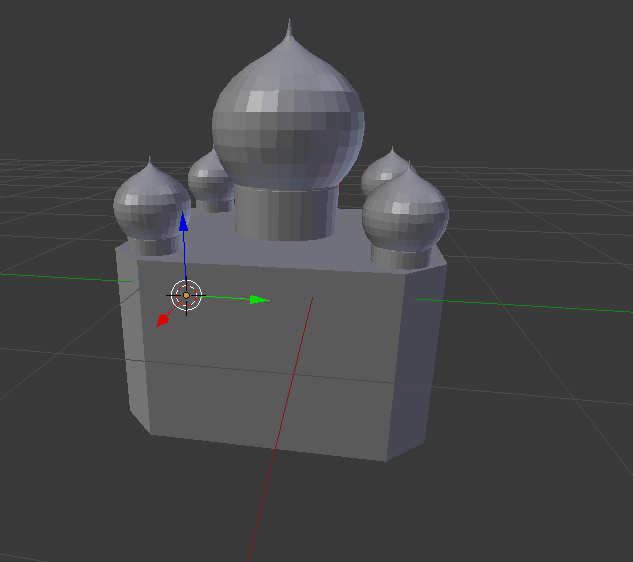633x562 pixels.
Task: Select the cylindrical drum under the central dome
Action: click(286, 212)
